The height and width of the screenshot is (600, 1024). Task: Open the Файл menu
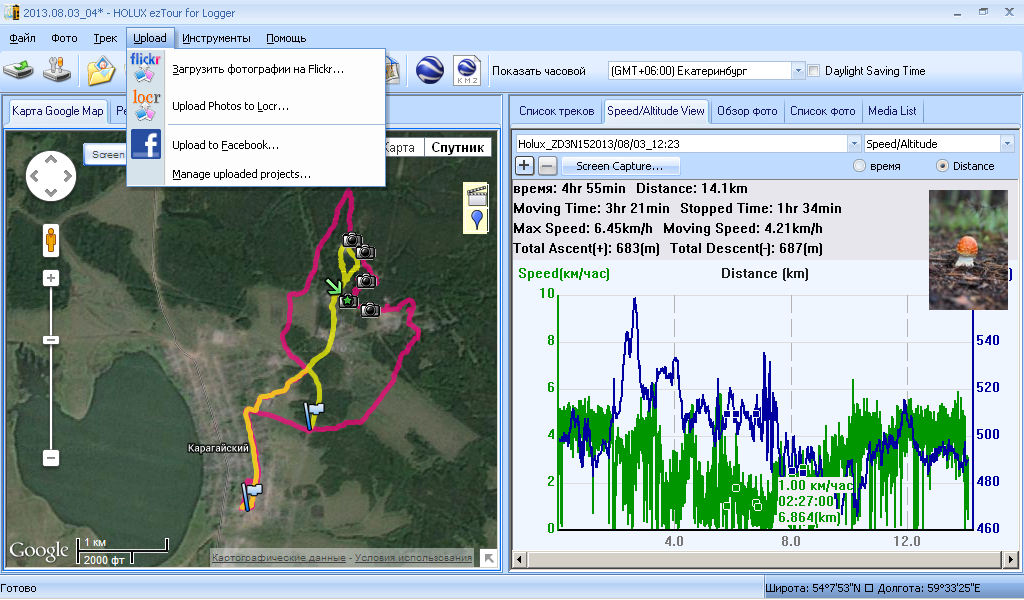click(22, 38)
